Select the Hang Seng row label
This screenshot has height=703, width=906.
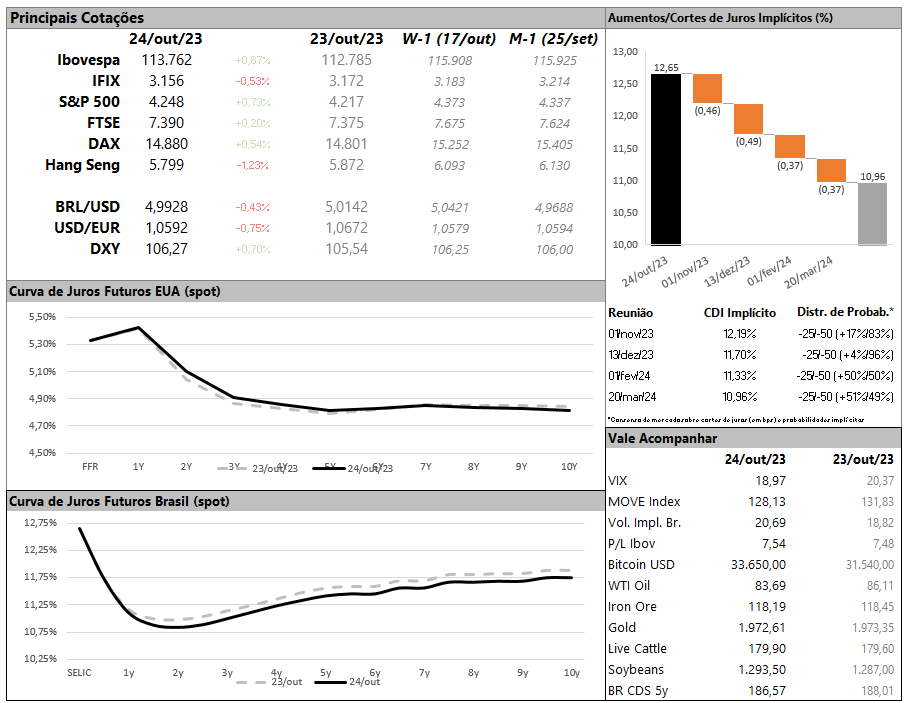[x=83, y=165]
